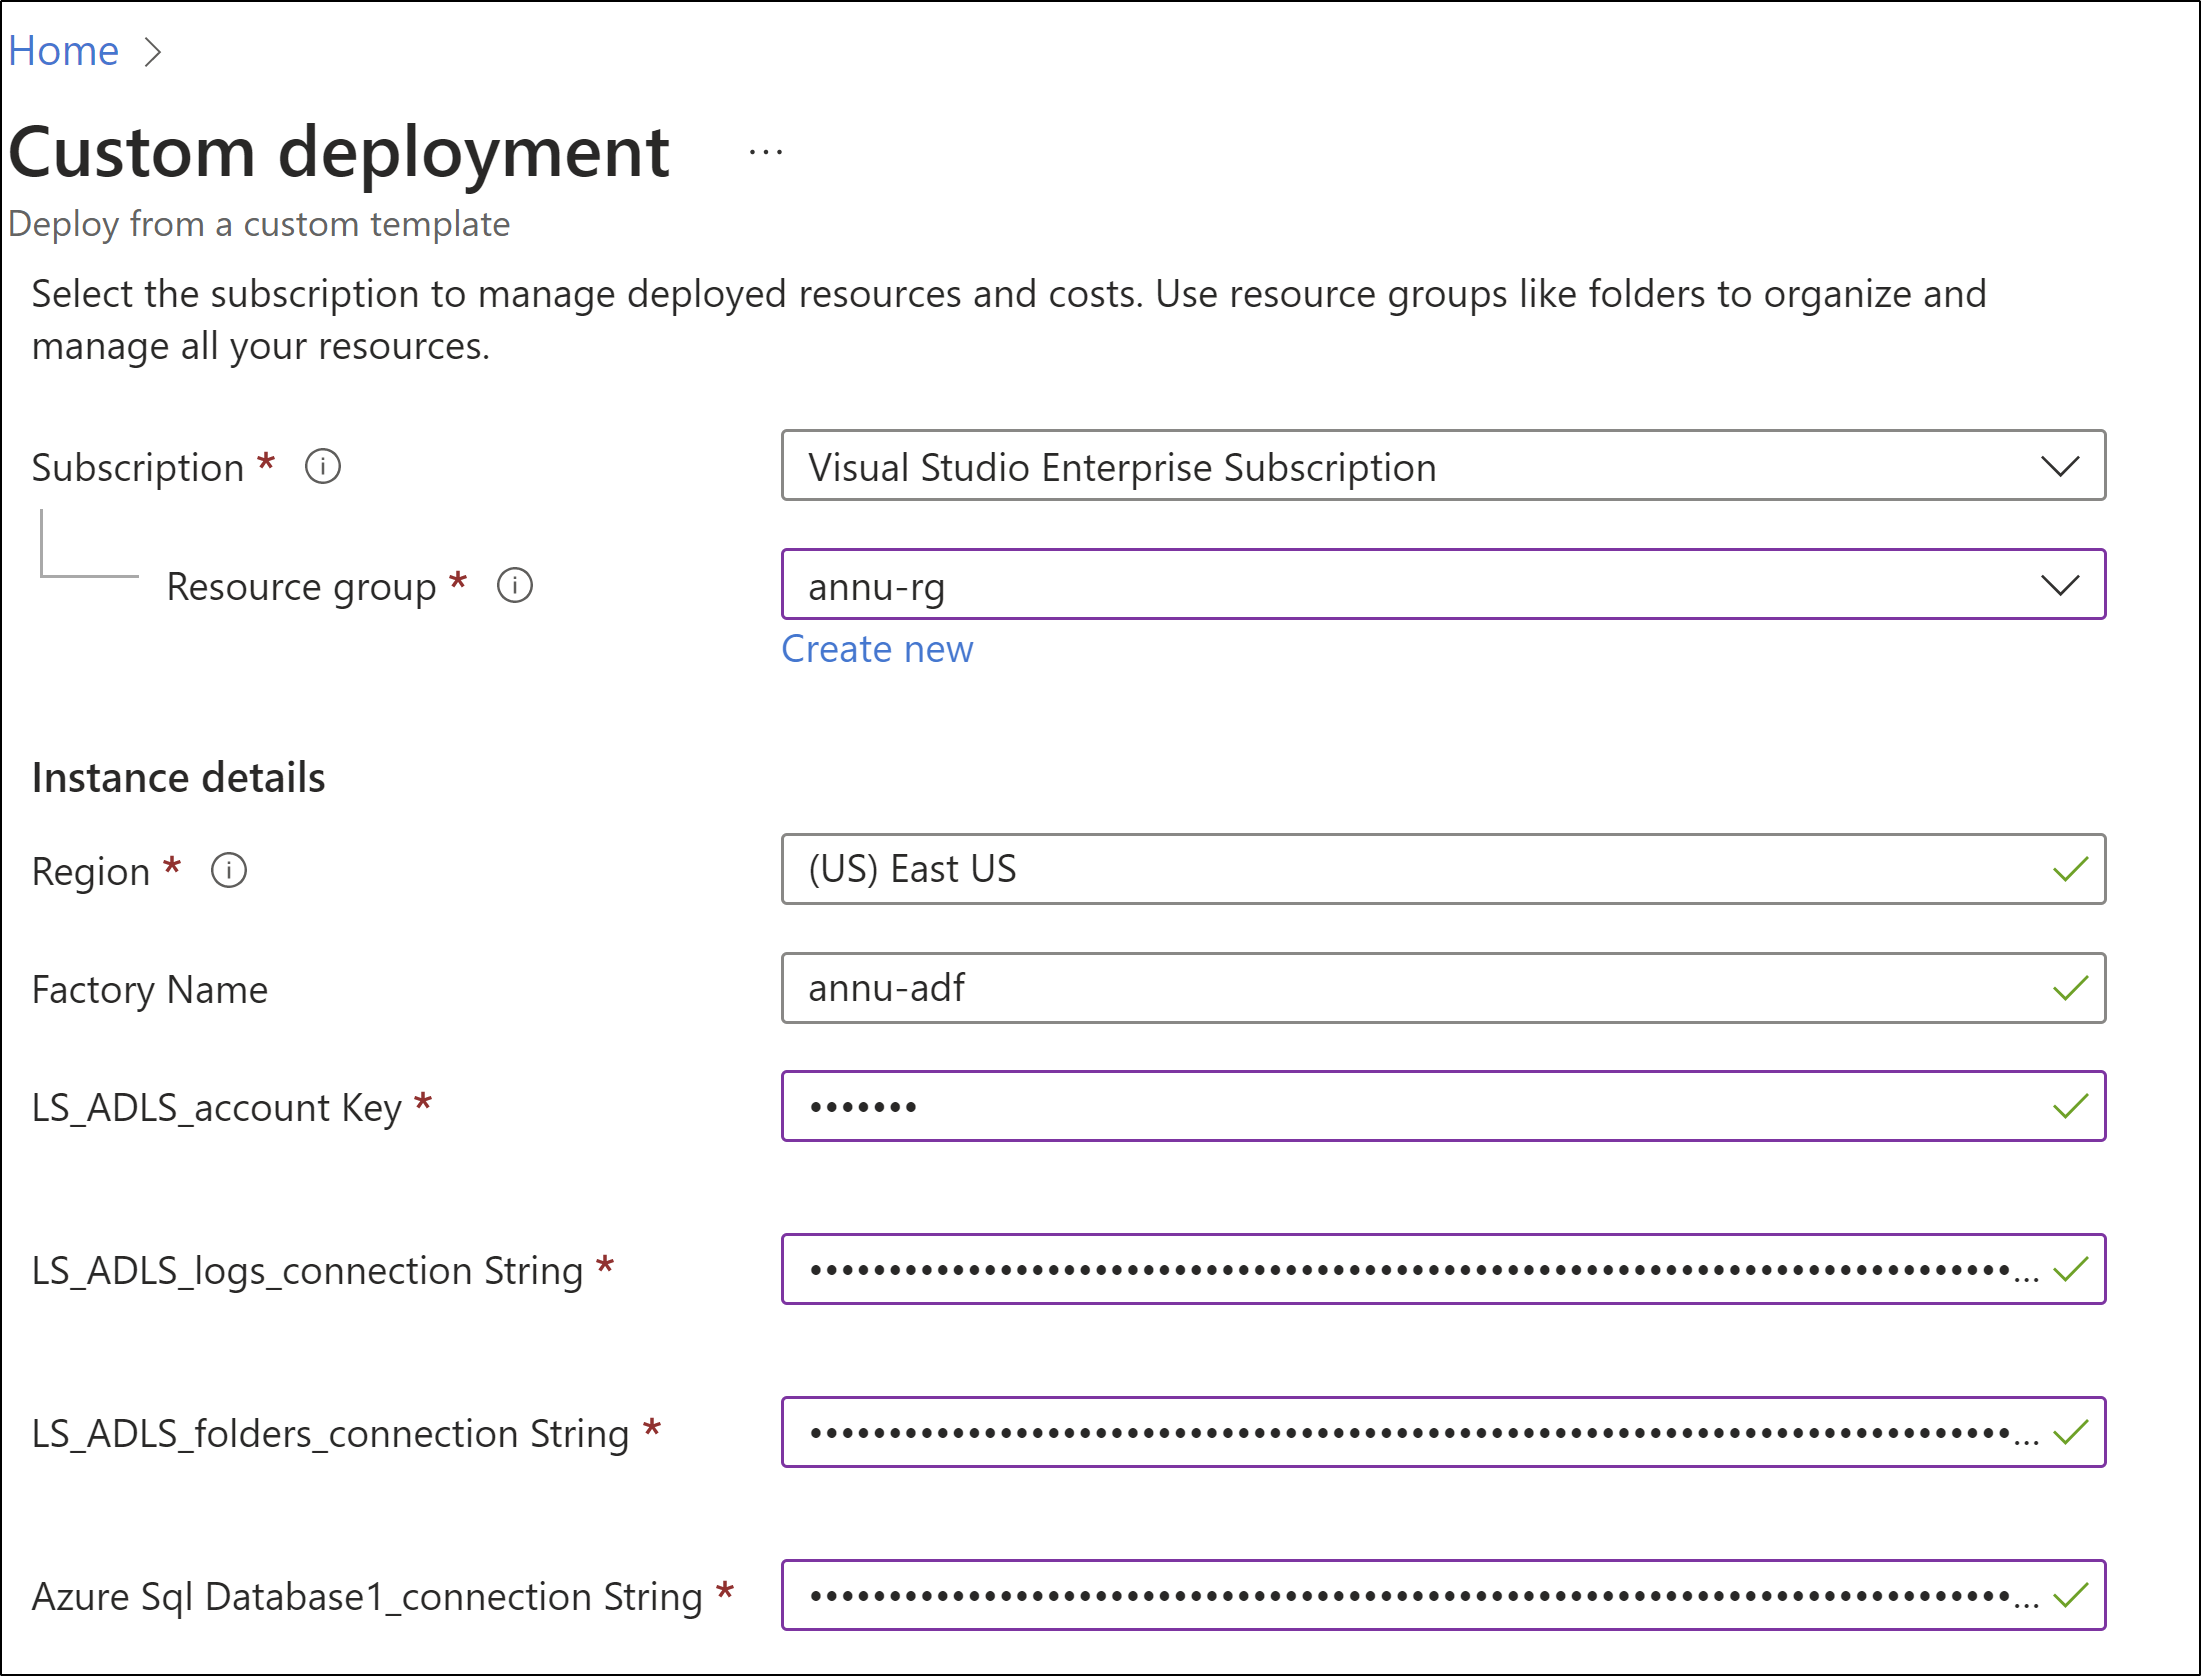Image resolution: width=2201 pixels, height=1676 pixels.
Task: Focus the LS_ADLS_logs_connection String field
Action: point(1443,1270)
